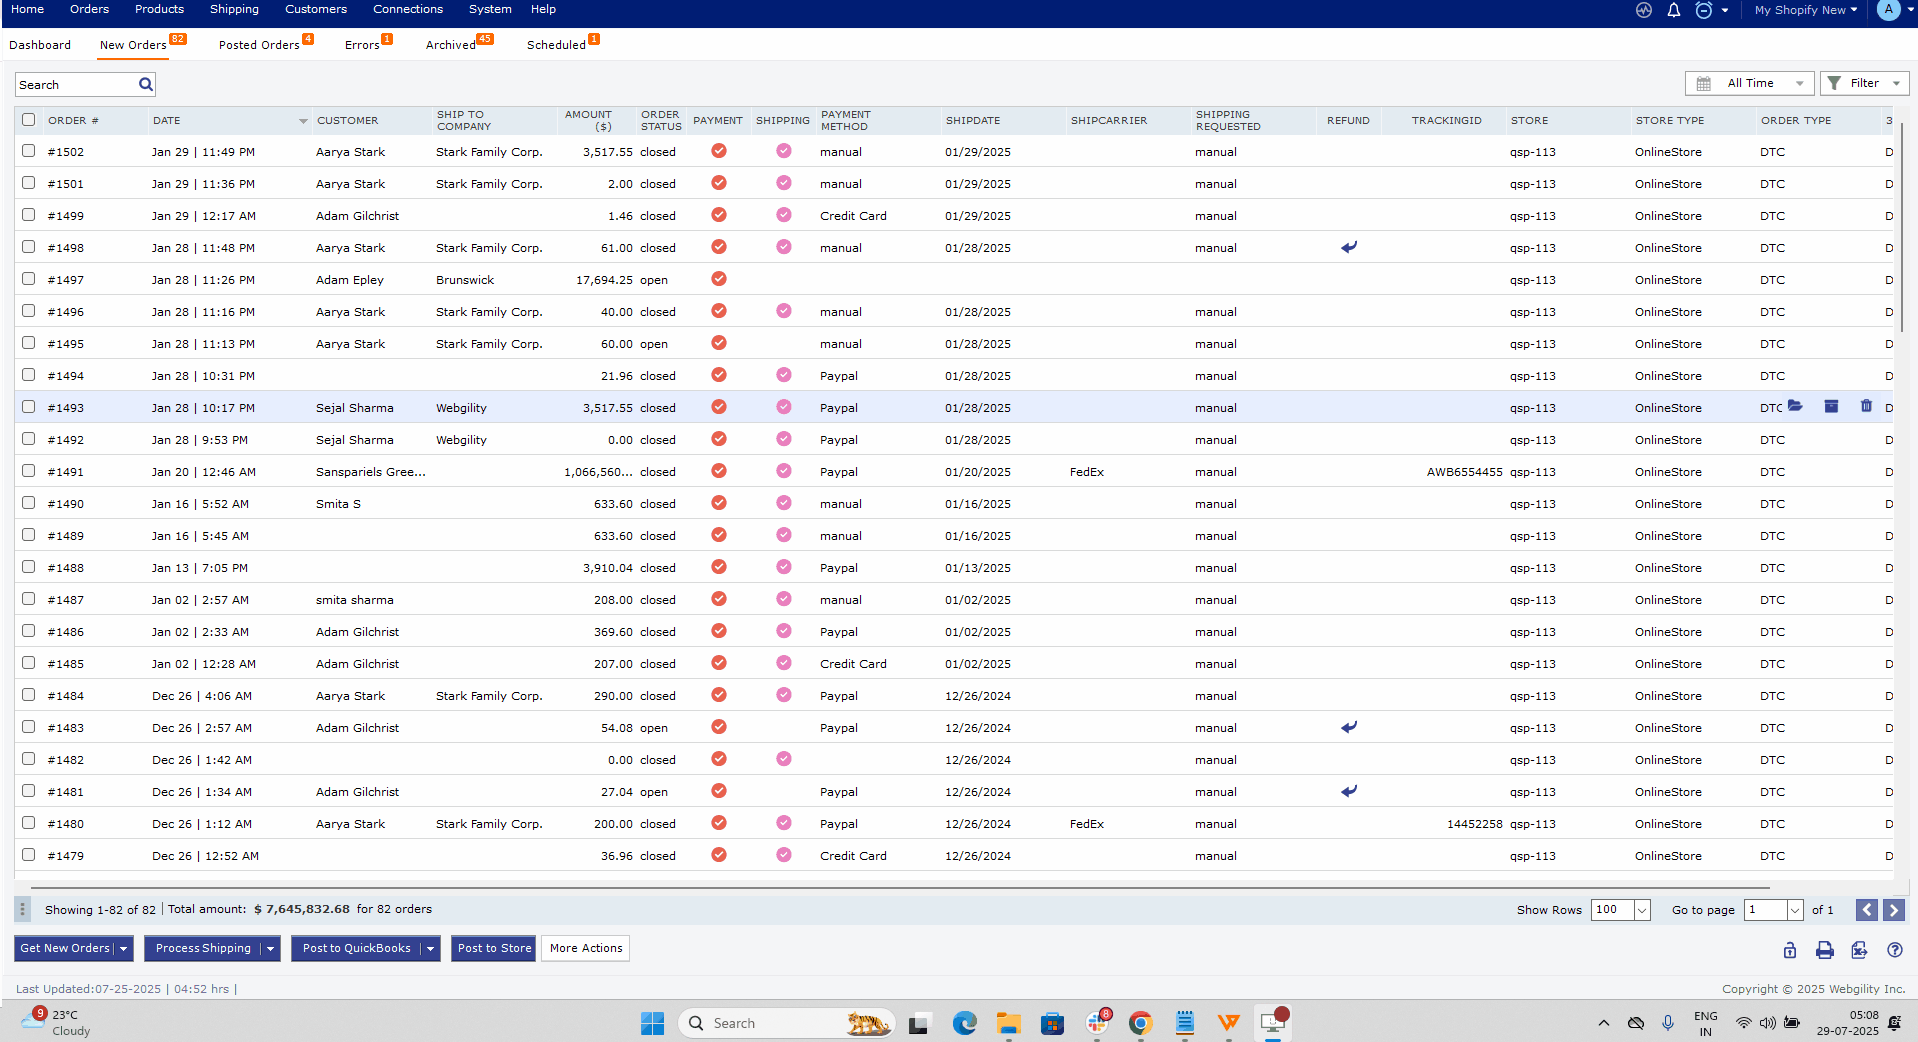Click the export to Excel icon
This screenshot has width=1918, height=1042.
(1859, 950)
